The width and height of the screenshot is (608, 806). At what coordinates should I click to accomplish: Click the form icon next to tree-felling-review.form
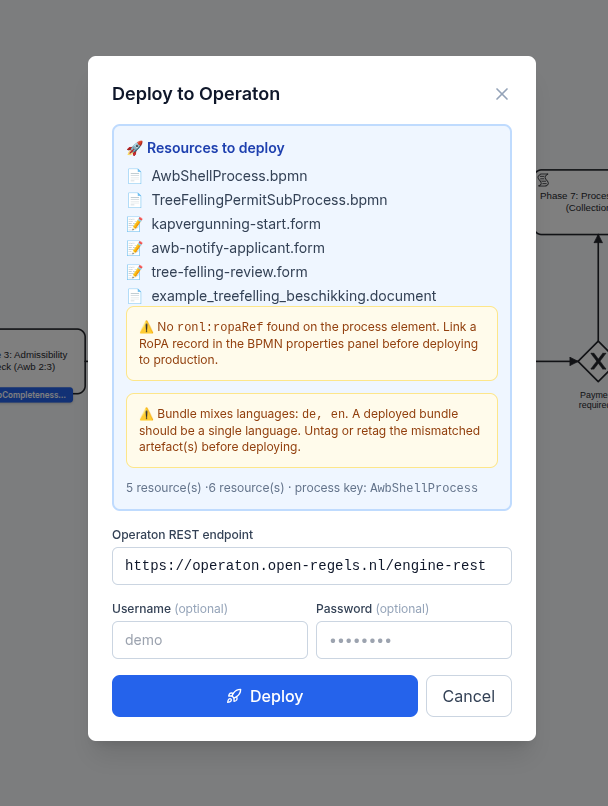click(x=135, y=272)
